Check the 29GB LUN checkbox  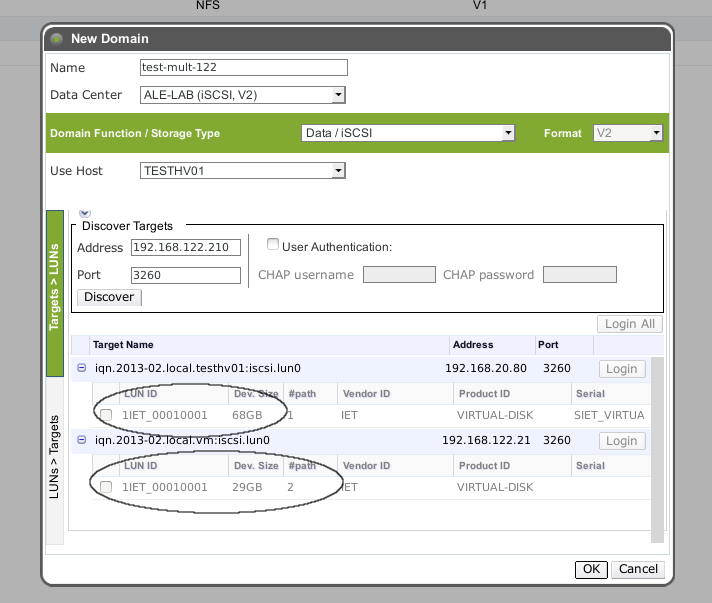pos(106,487)
